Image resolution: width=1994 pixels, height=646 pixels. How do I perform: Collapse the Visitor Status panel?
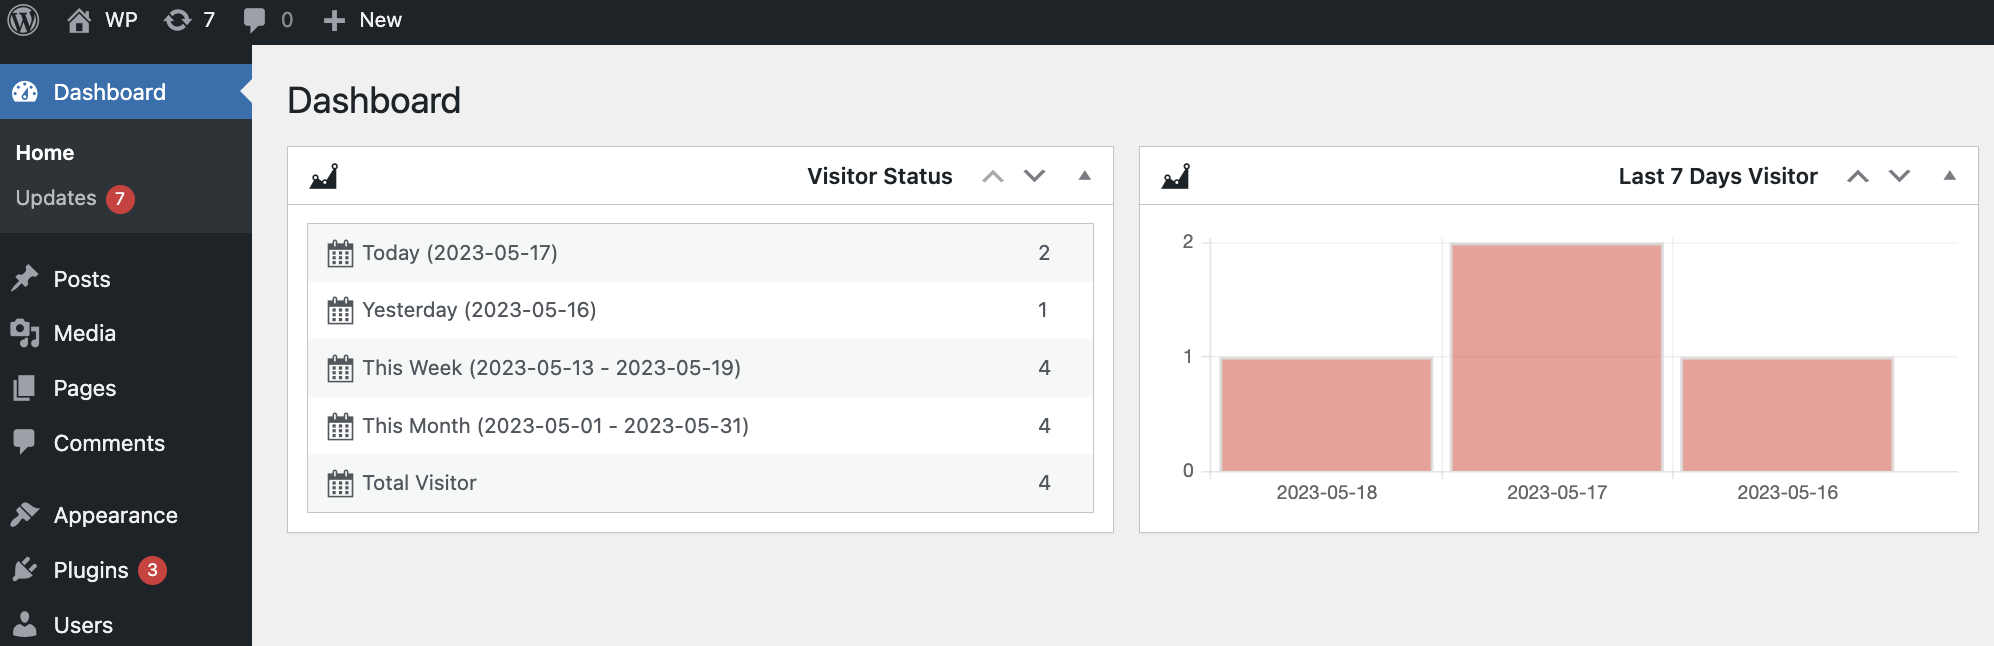1084,176
